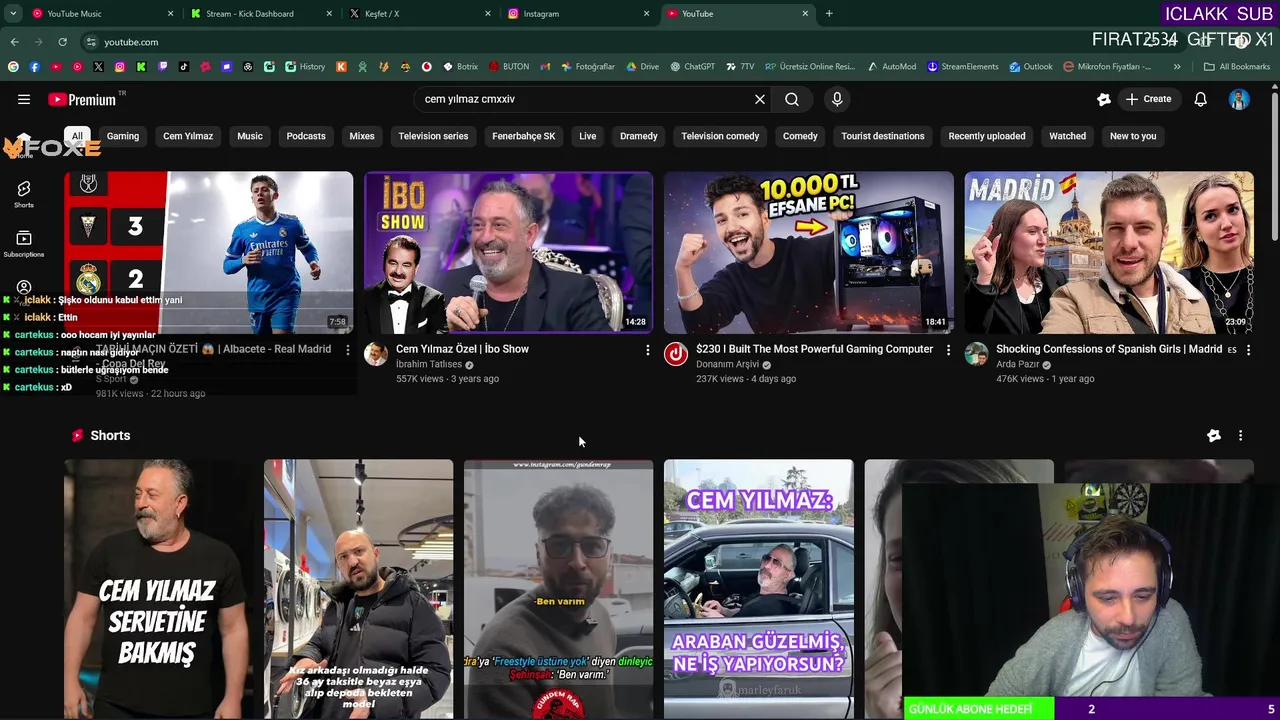Open more options for Albacete - Real Madrid video
Screen dimensions: 1280x720
347,350
